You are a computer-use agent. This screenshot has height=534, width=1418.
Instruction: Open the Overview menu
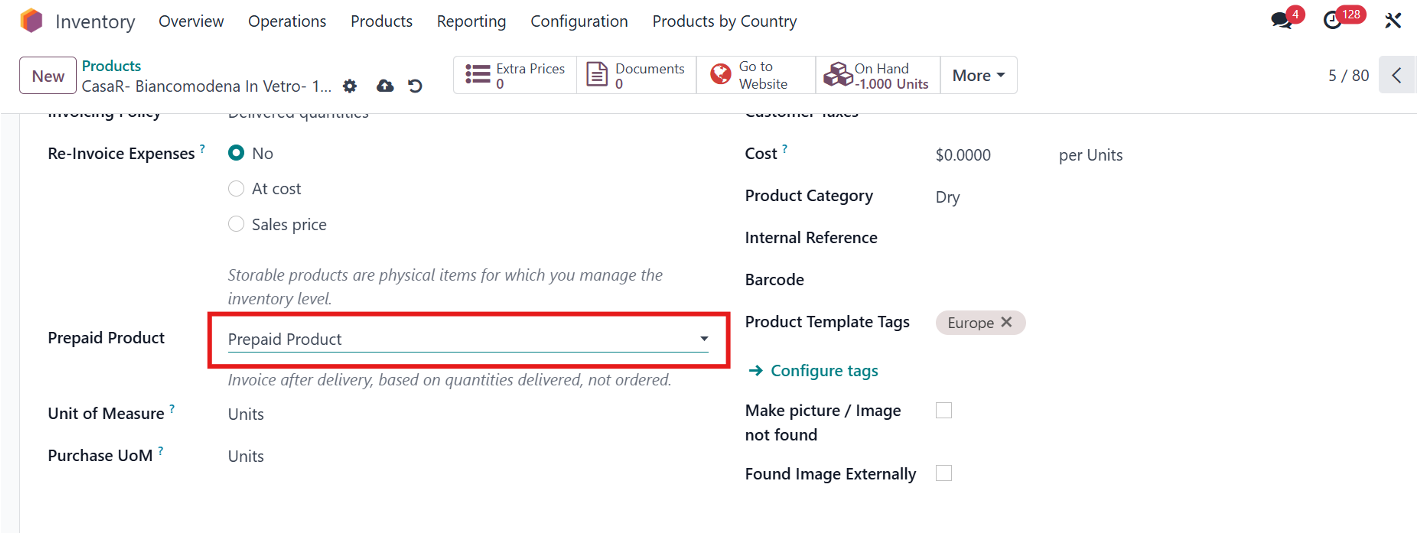(191, 21)
